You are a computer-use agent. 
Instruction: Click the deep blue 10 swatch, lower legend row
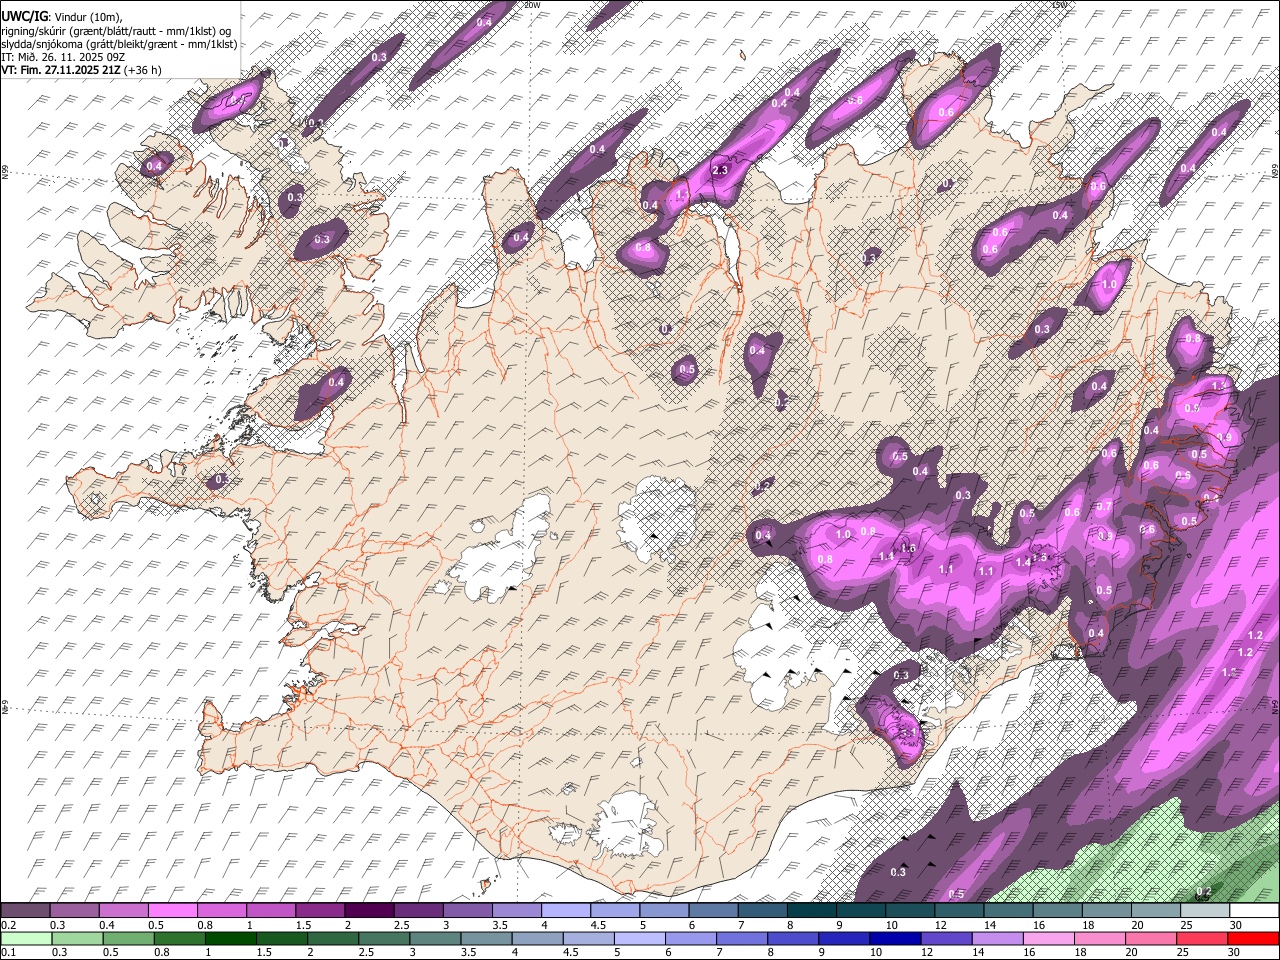tap(894, 939)
